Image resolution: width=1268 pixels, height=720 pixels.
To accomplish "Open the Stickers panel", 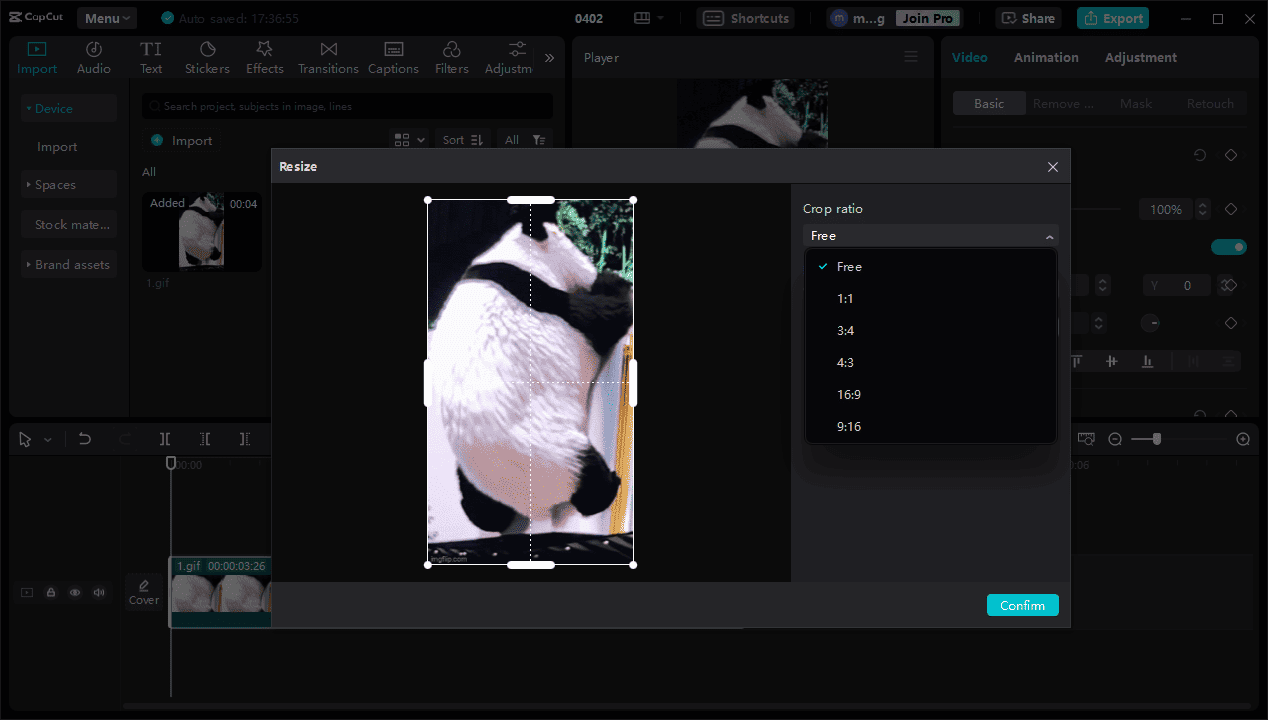I will point(207,56).
